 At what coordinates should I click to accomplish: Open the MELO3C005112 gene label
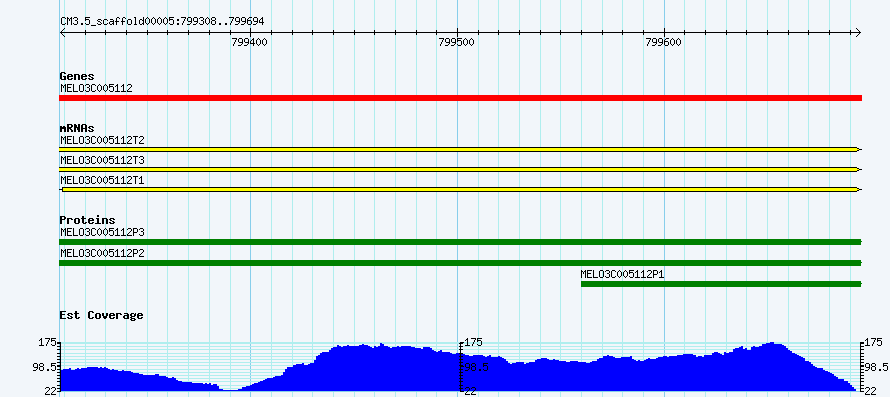96,88
